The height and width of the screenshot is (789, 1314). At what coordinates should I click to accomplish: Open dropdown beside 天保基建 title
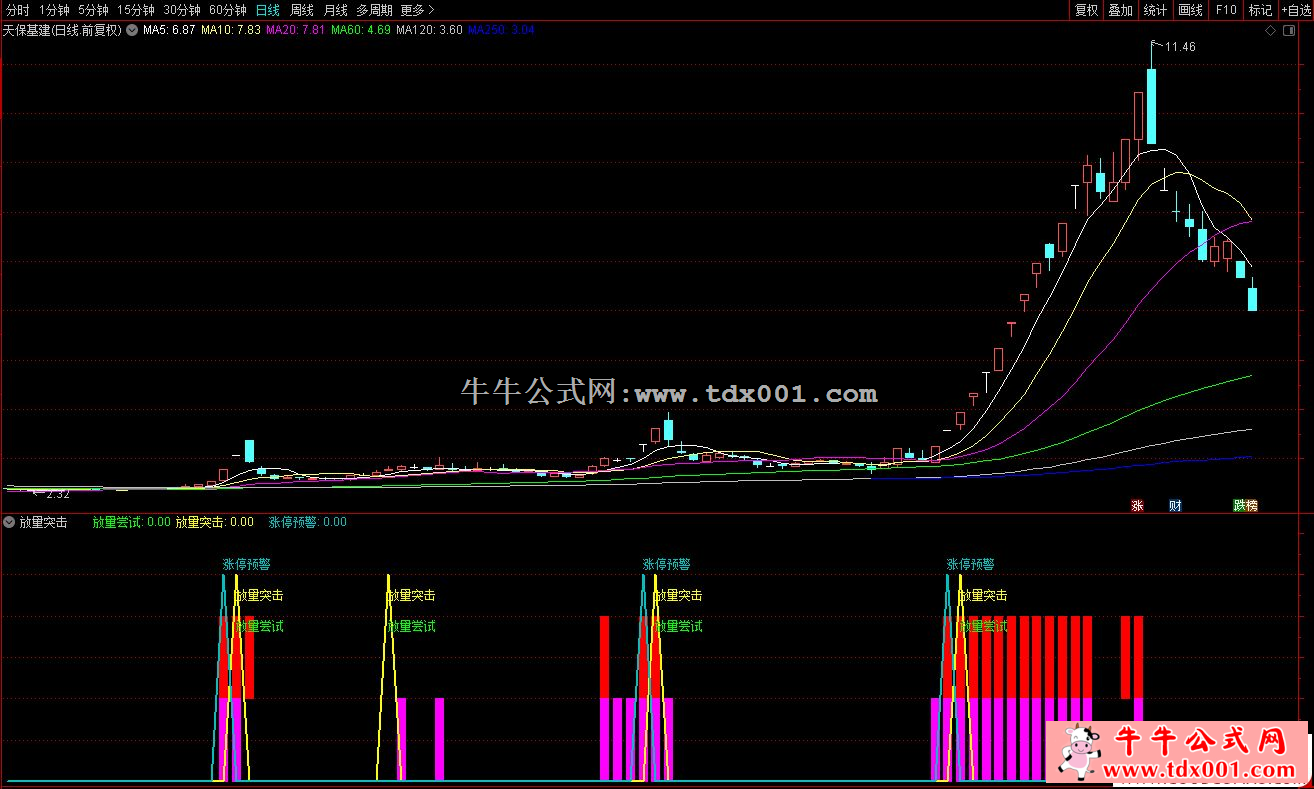[132, 30]
